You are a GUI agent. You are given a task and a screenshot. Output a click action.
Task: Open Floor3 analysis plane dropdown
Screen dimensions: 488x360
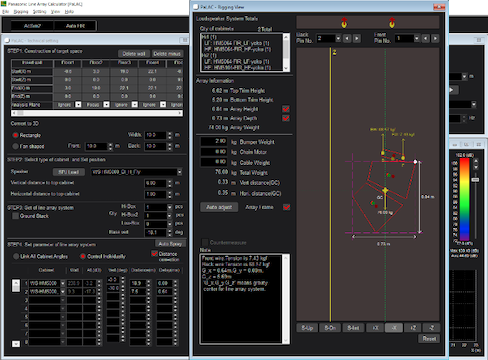pyautogui.click(x=135, y=104)
